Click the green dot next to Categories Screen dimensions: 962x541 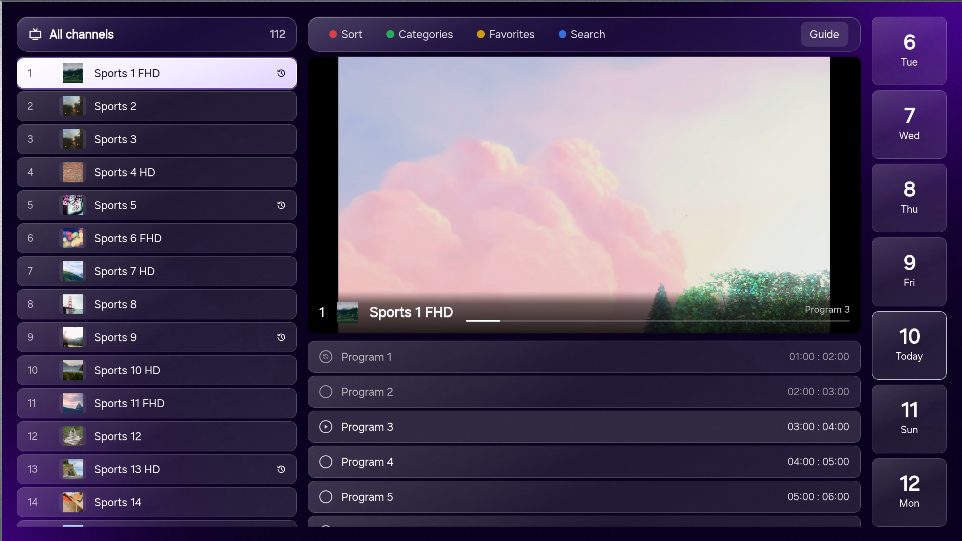(x=390, y=34)
